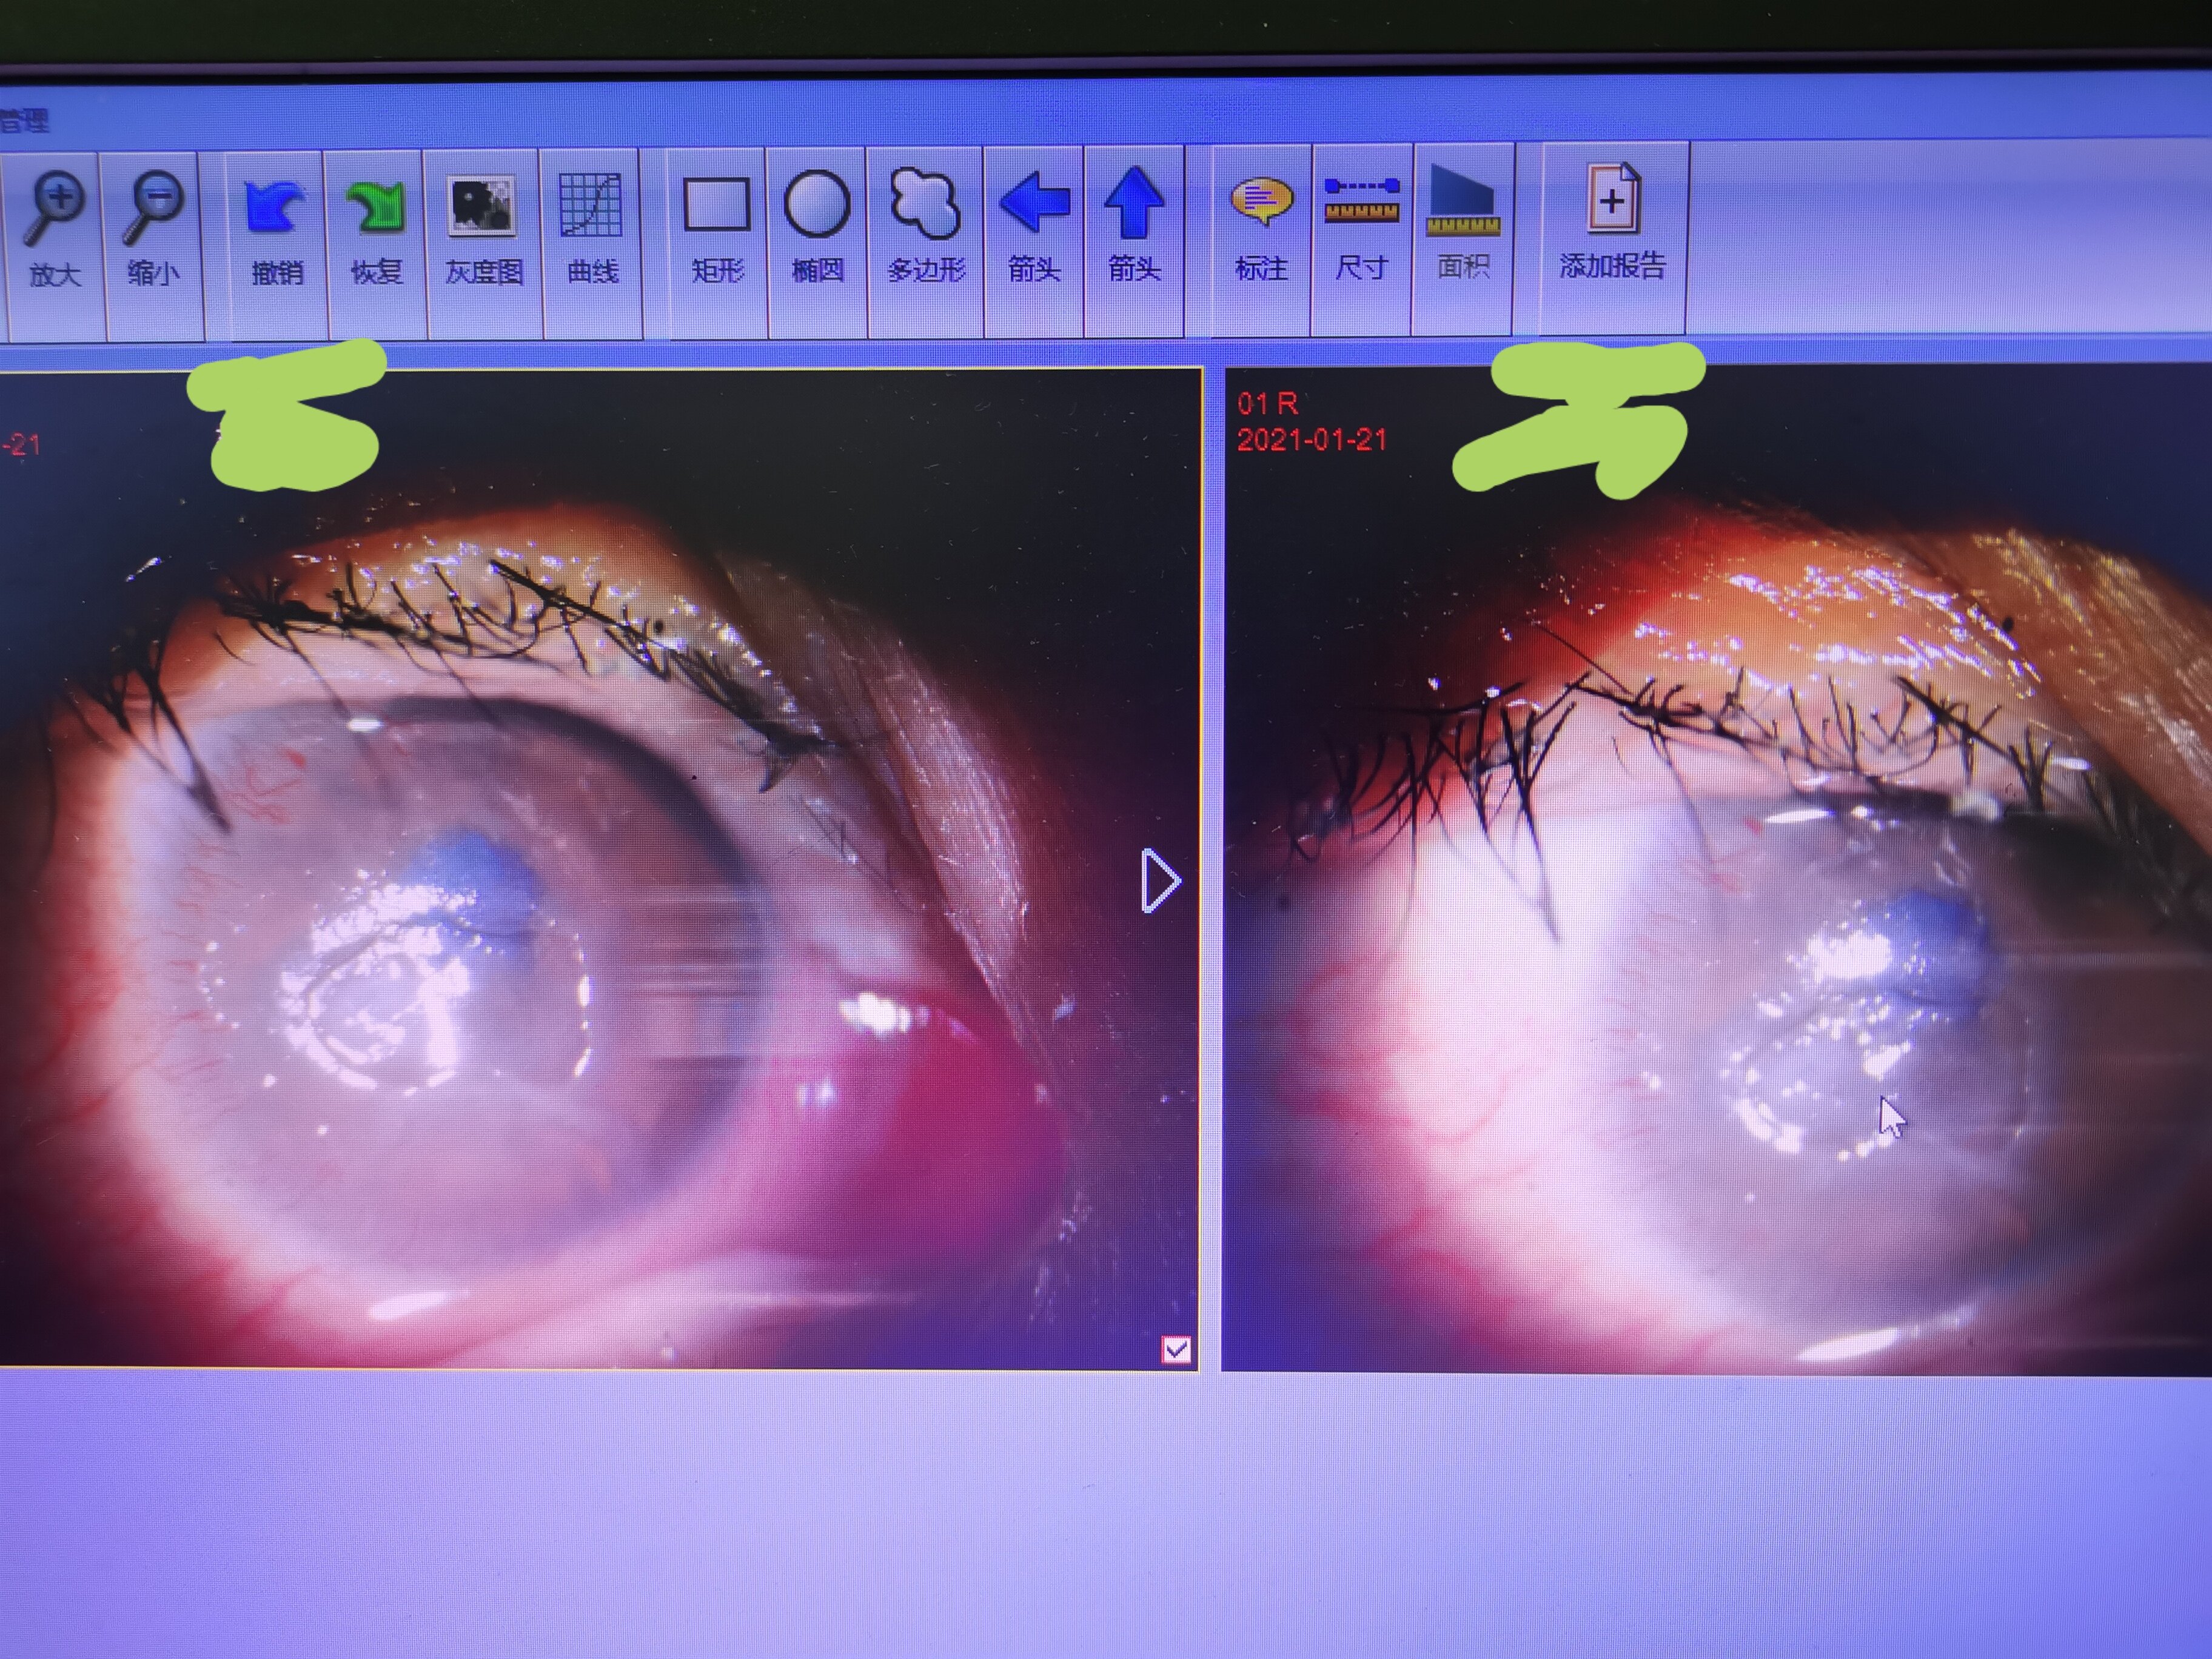Viewport: 2212px width, 1659px height.
Task: Add a 标注 annotation bubble
Action: tap(1261, 201)
